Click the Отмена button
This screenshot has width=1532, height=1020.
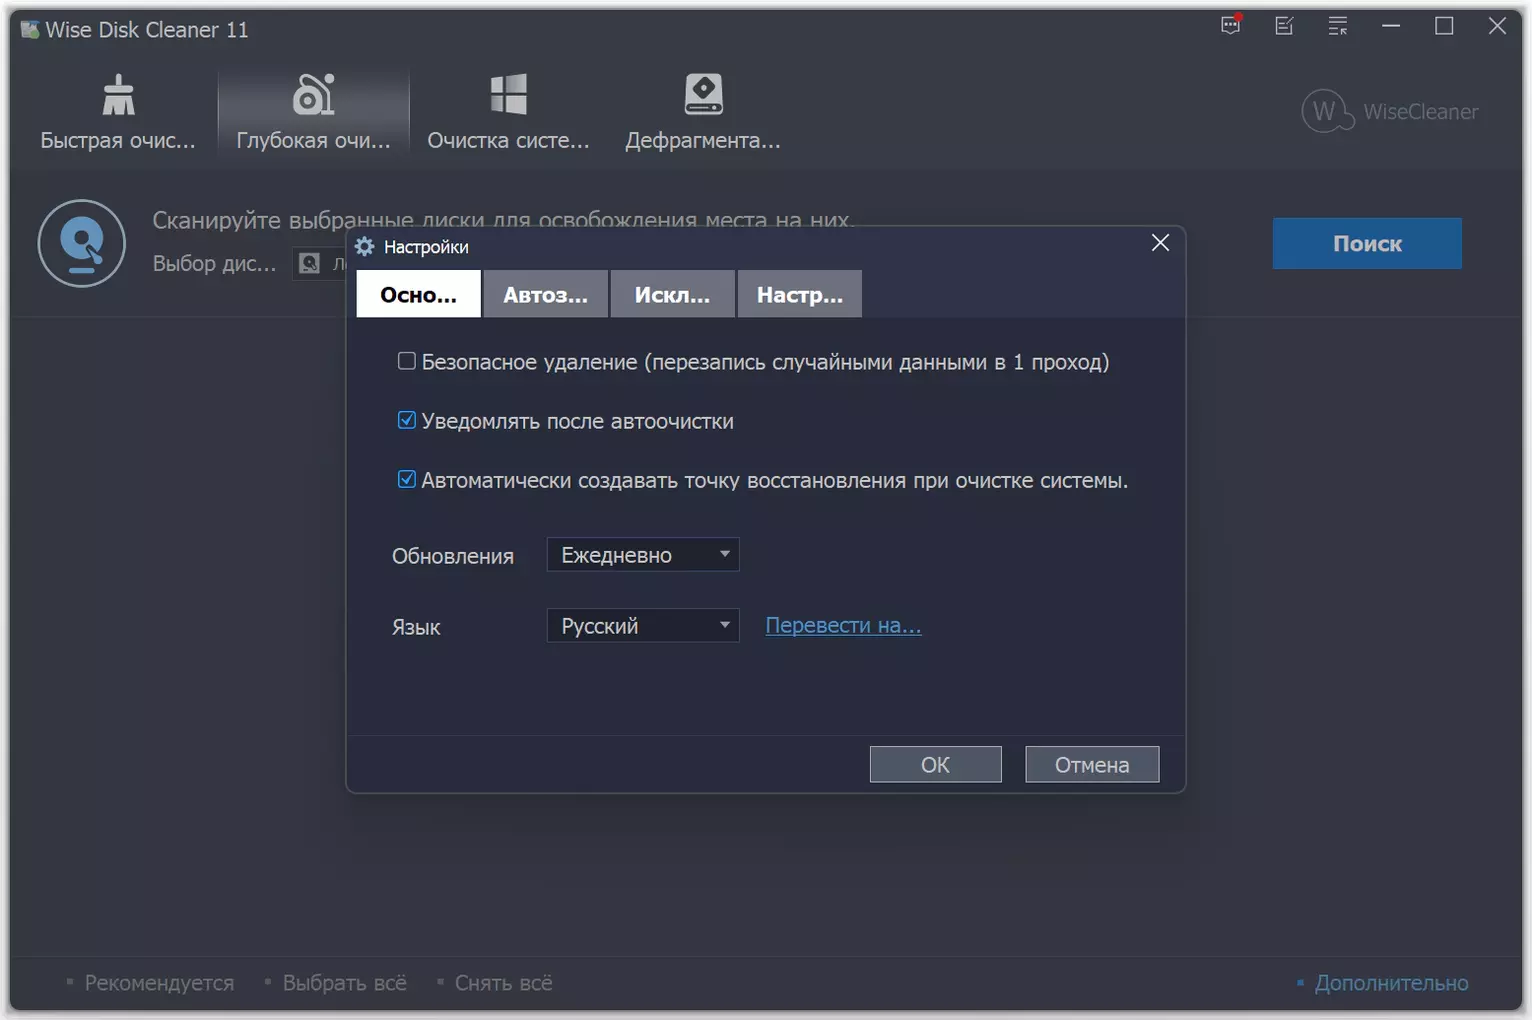pyautogui.click(x=1092, y=765)
